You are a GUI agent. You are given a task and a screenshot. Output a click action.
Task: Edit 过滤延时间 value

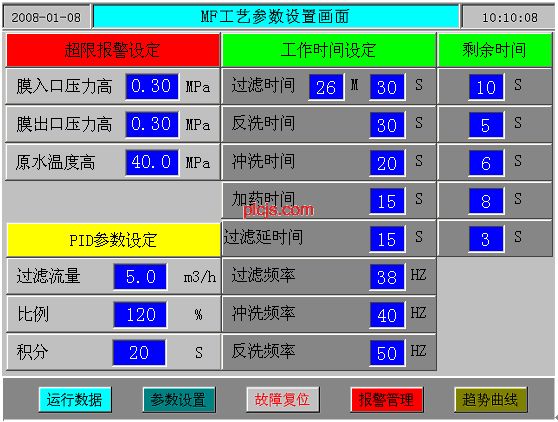click(387, 239)
